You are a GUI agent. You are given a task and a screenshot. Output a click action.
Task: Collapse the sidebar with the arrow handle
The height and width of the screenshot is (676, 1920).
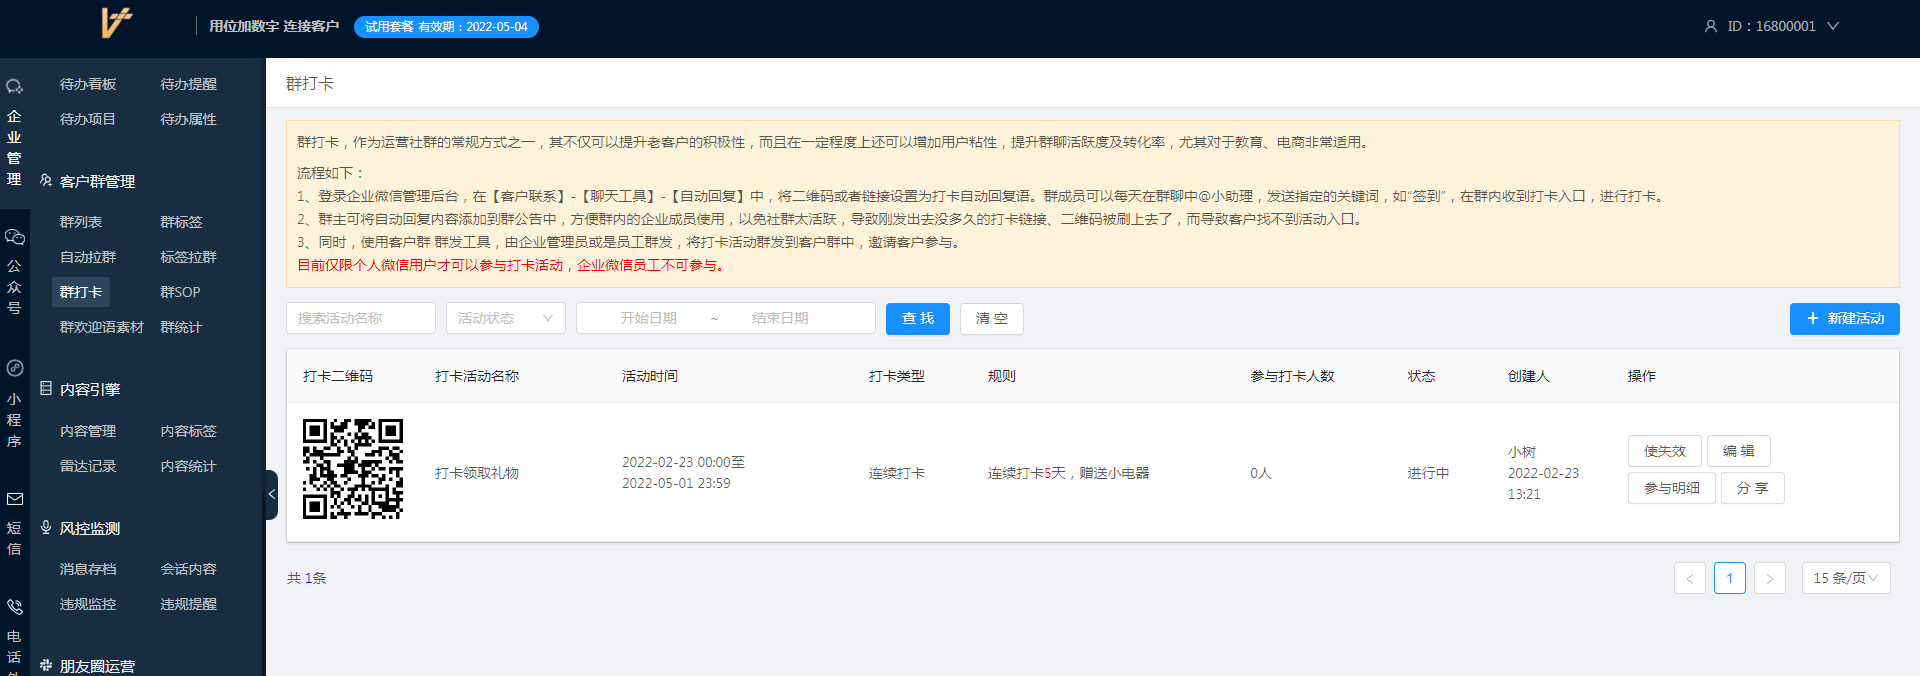271,494
